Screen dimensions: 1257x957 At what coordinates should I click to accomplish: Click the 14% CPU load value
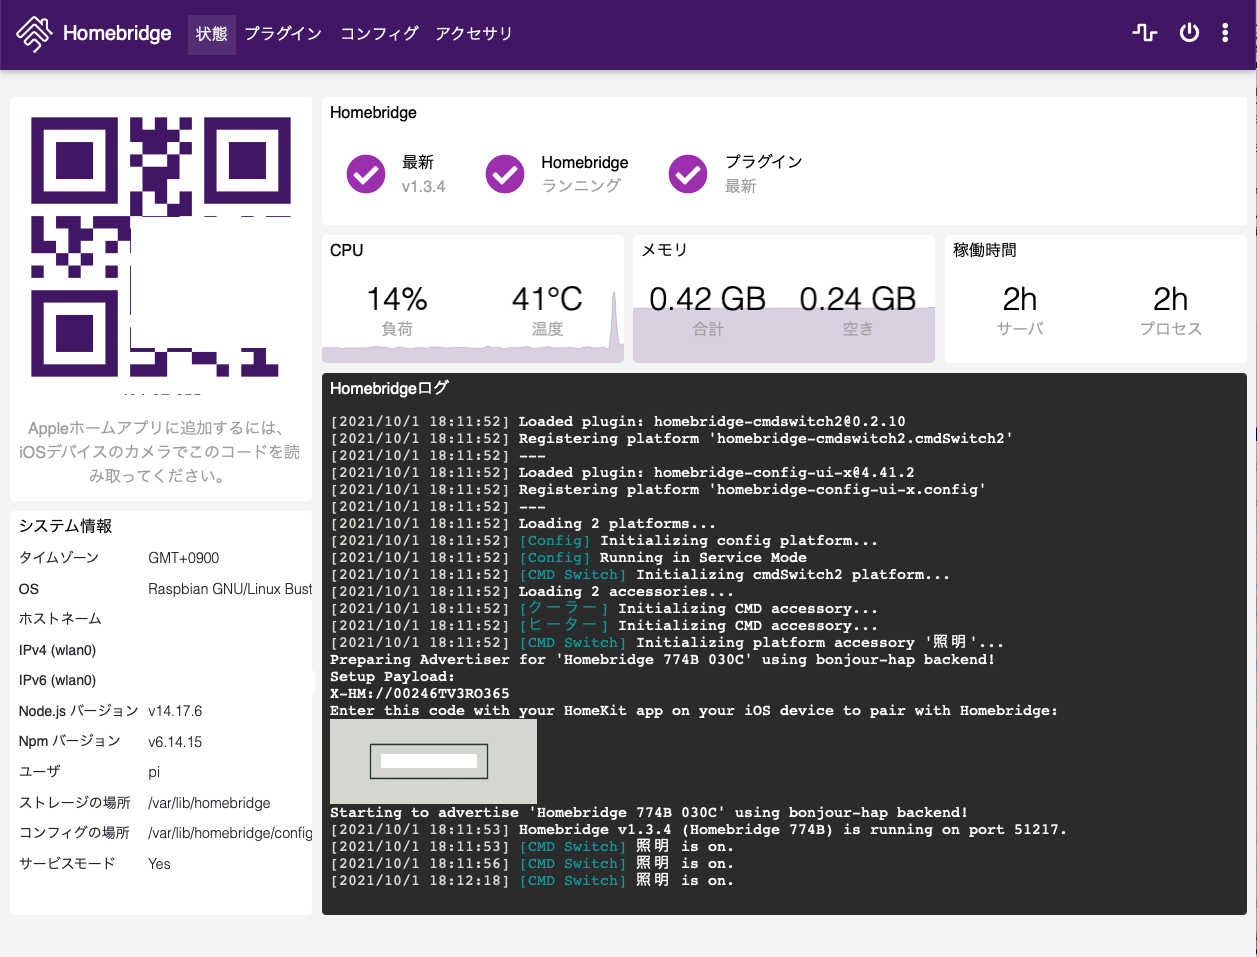pos(397,299)
